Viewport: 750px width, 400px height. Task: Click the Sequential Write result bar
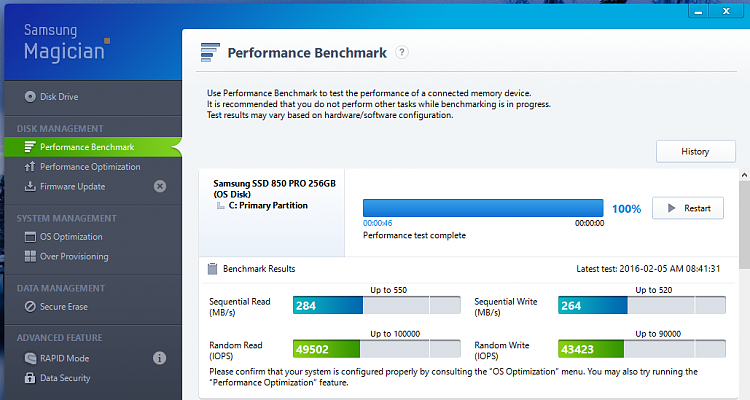click(x=641, y=305)
